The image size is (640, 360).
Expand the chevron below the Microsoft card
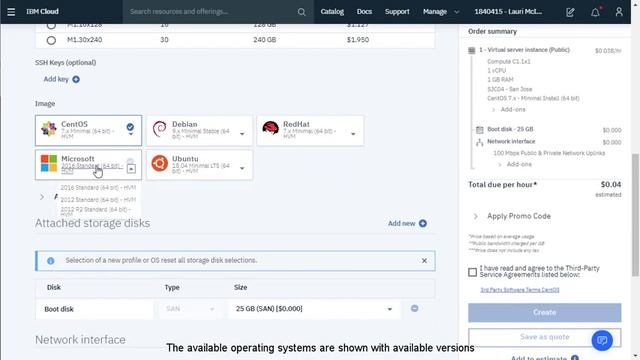42,197
